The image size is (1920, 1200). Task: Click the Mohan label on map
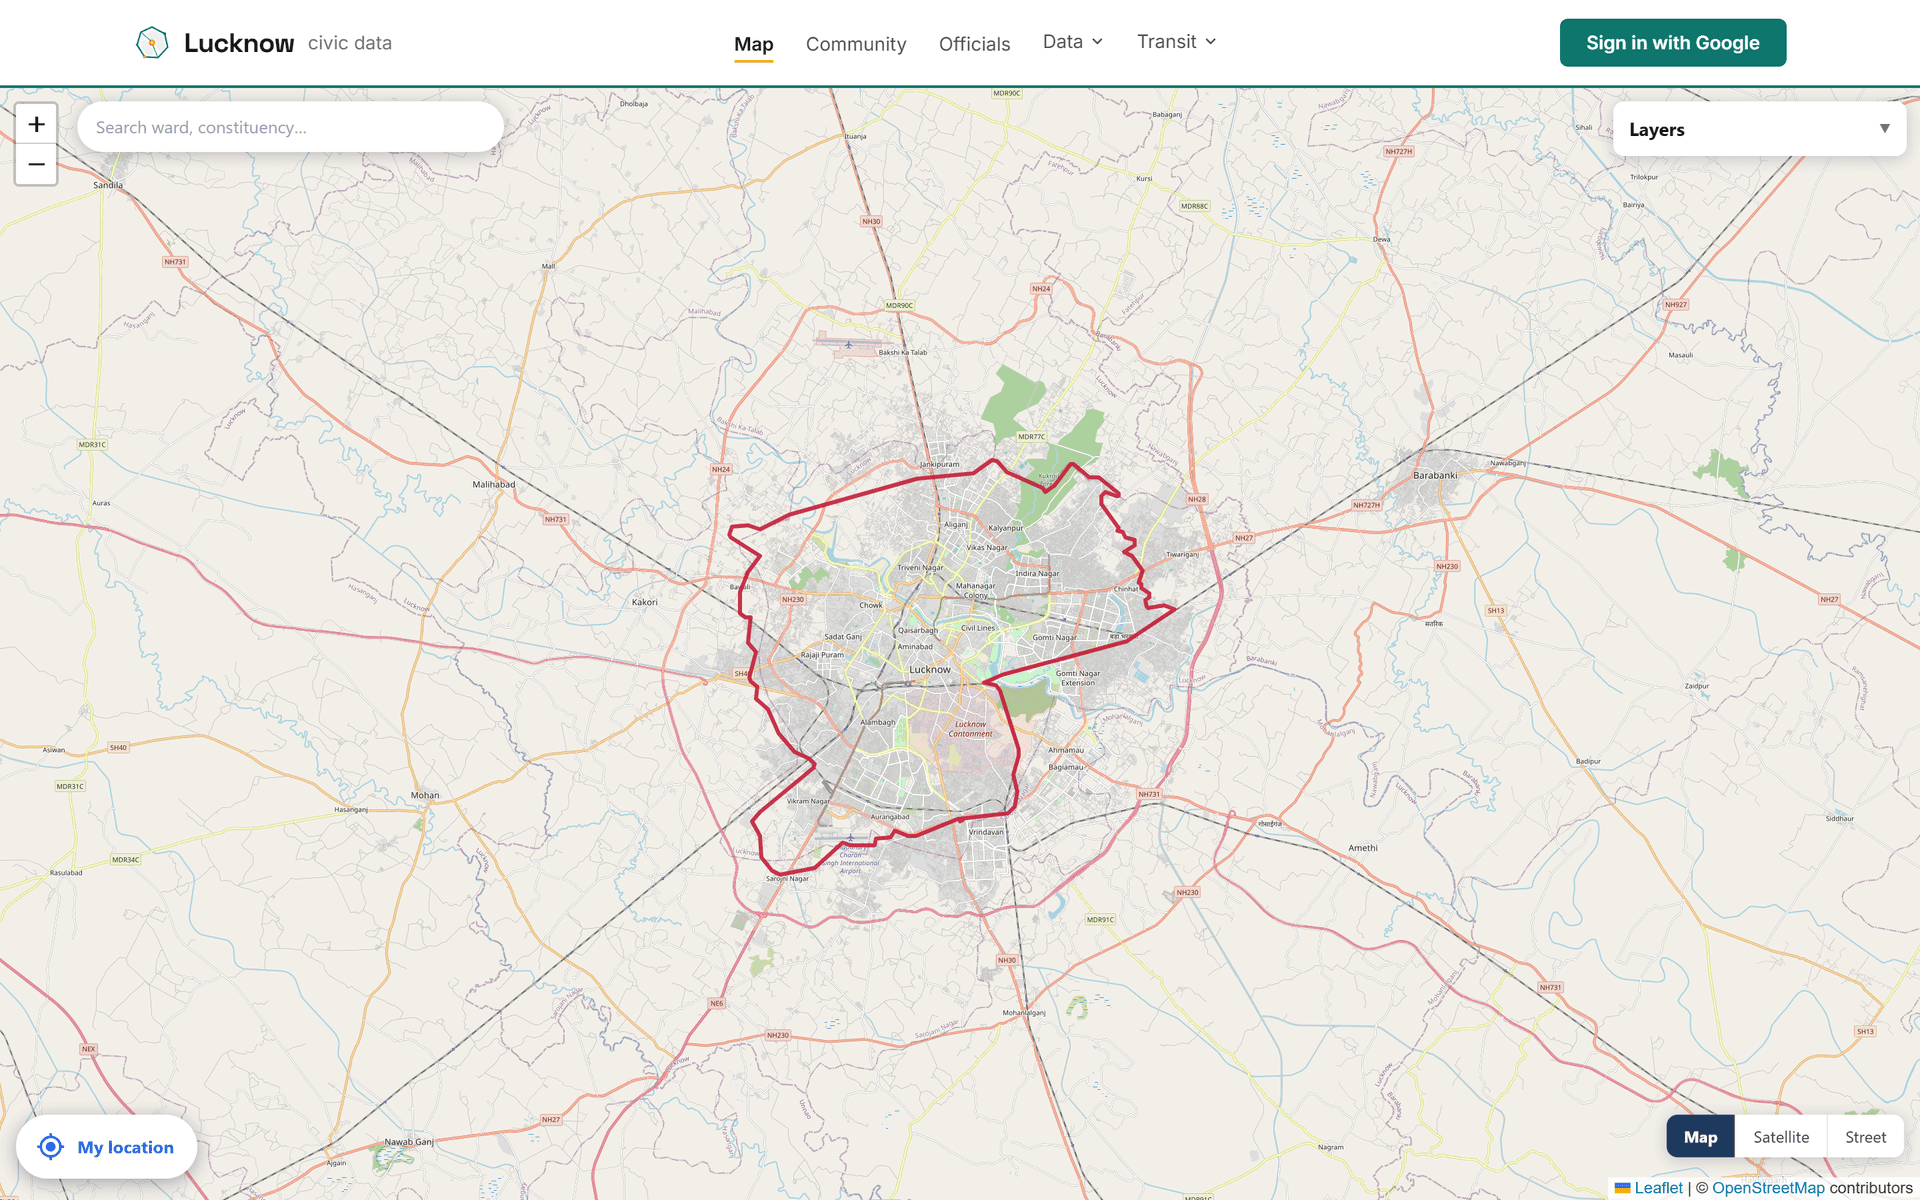click(425, 795)
